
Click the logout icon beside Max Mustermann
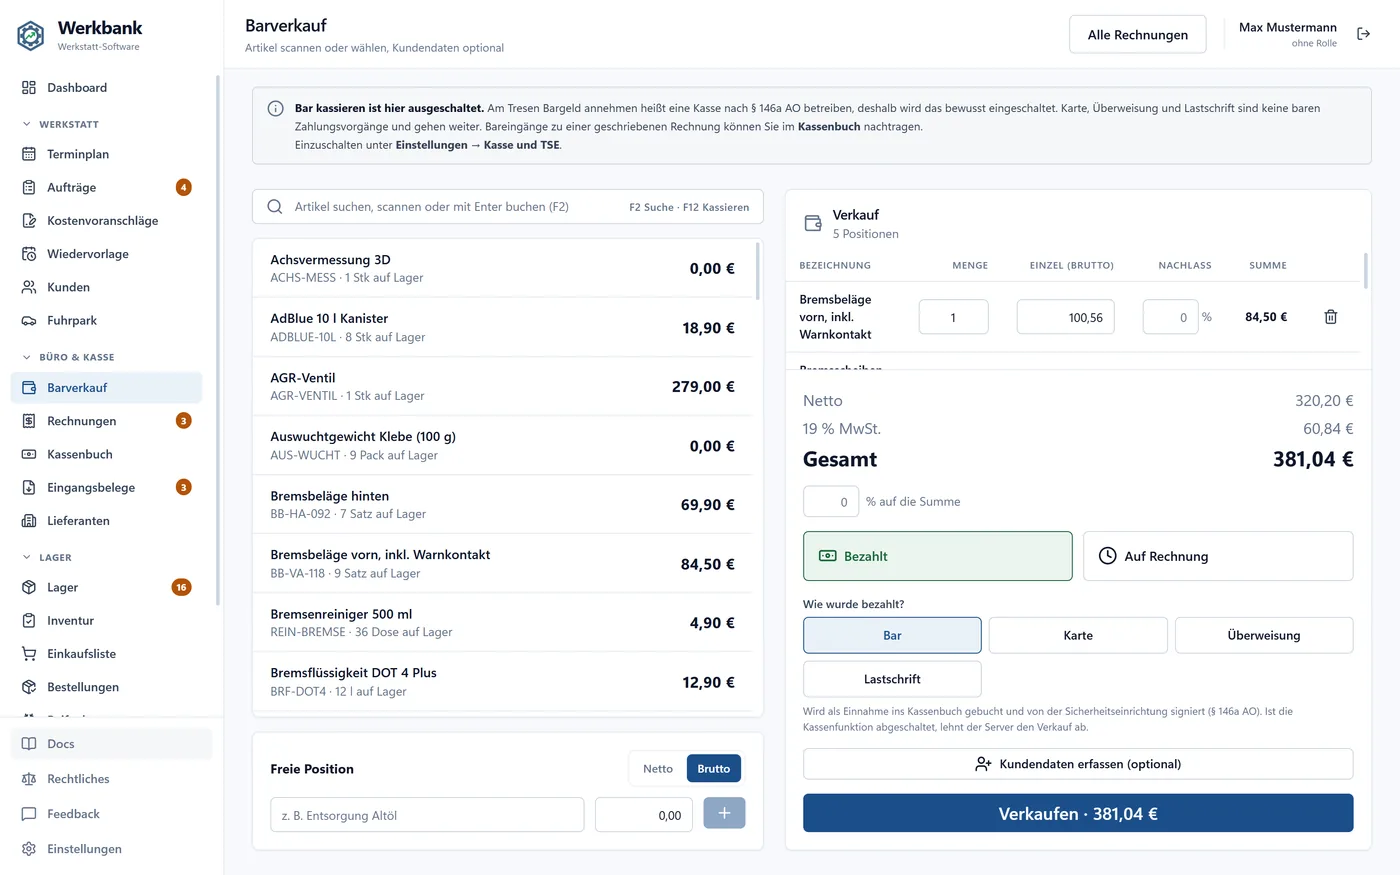(x=1363, y=34)
